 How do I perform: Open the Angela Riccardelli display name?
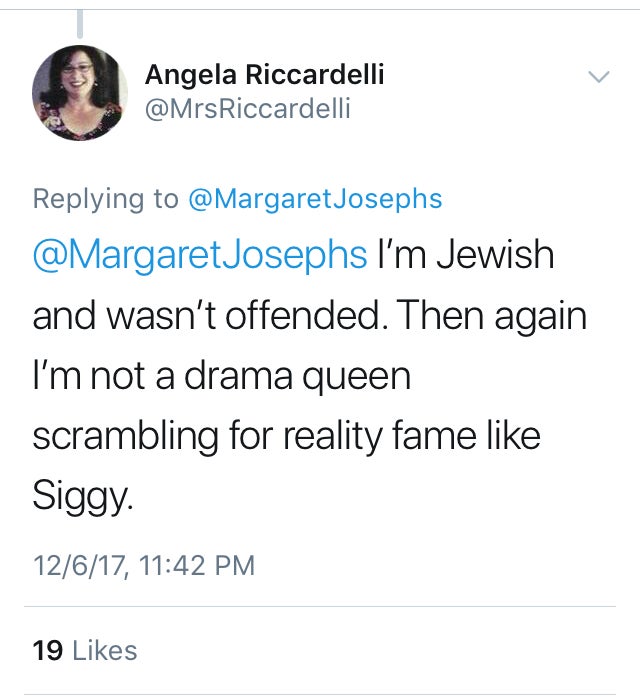264,74
